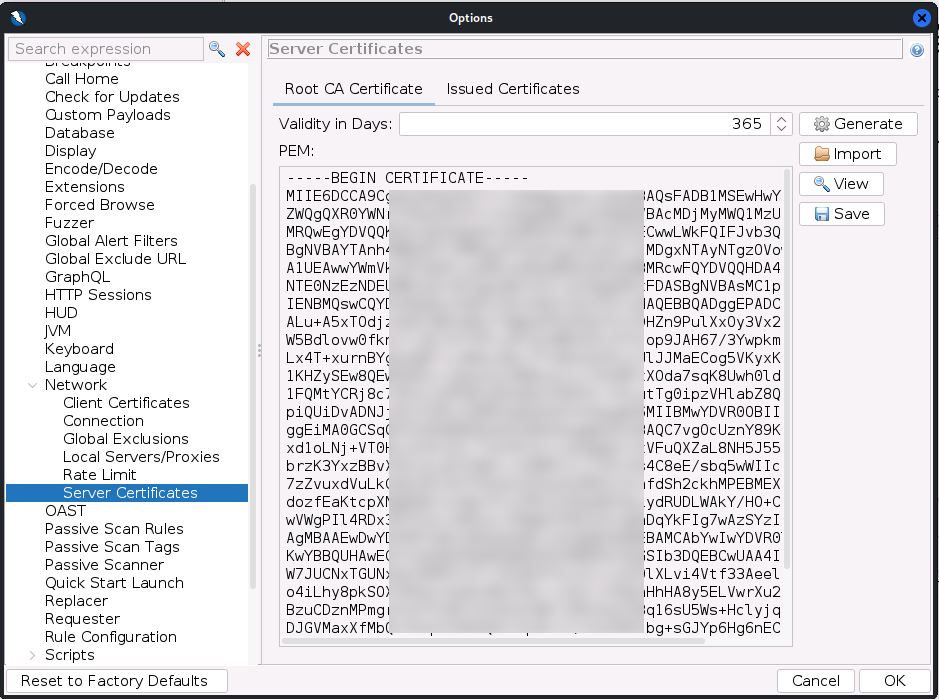This screenshot has width=939, height=699.
Task: Click the ZAP logo icon in title bar
Action: 18,18
